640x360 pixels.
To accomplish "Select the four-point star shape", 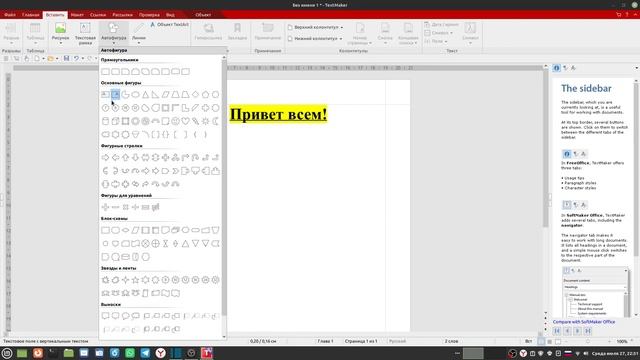I will 125,280.
